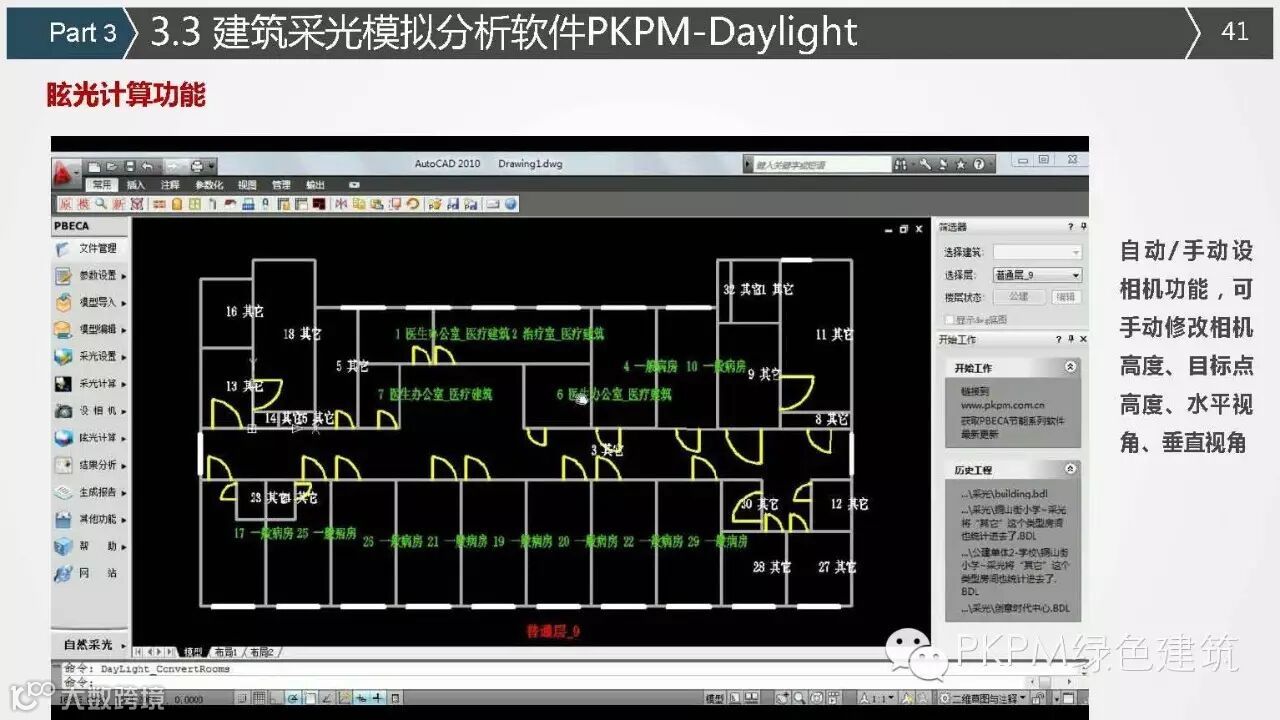Click the star favorites icon in title bar
This screenshot has width=1280, height=720.
(x=961, y=164)
